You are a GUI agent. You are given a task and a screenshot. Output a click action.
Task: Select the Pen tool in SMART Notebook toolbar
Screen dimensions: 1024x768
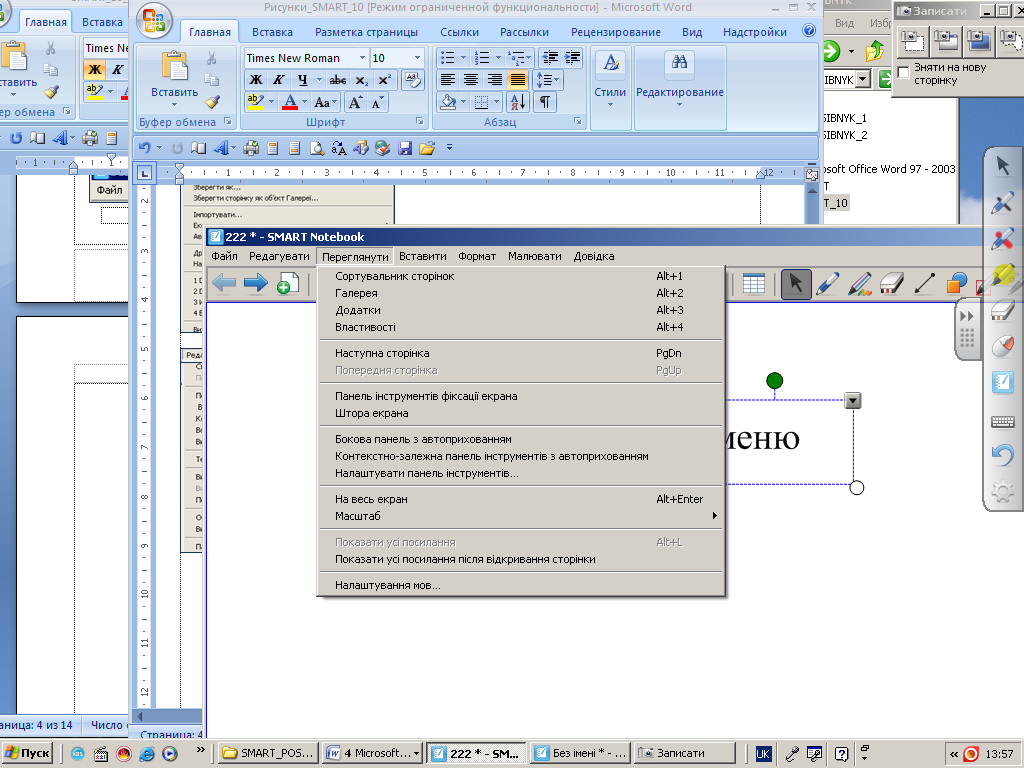click(827, 285)
